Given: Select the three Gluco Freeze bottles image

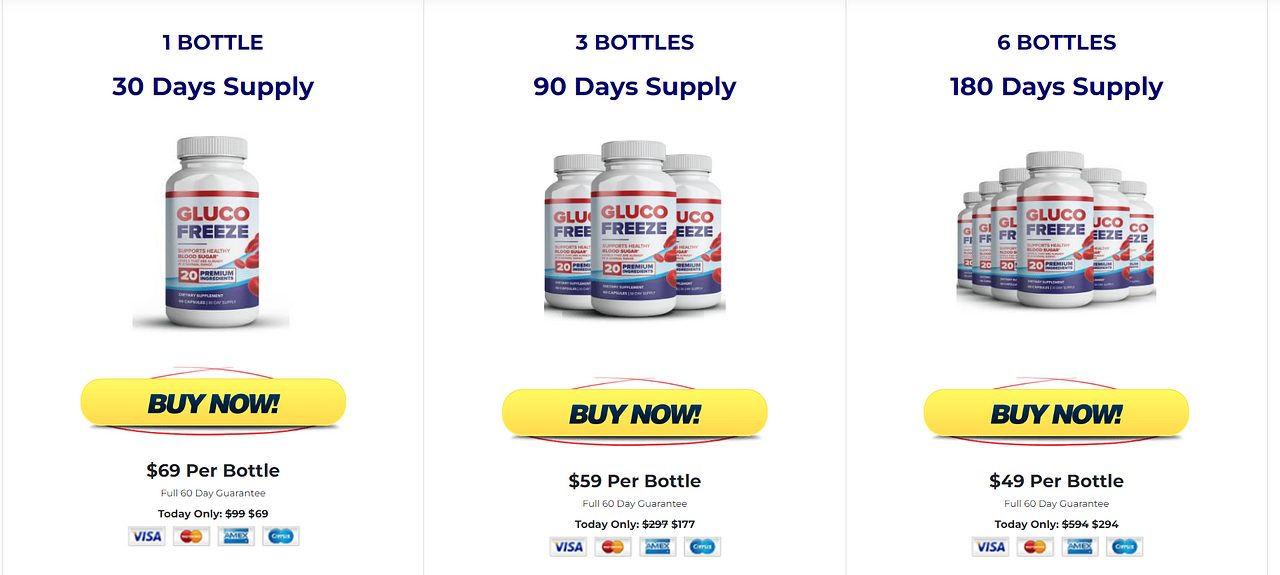Looking at the screenshot, I should click(x=634, y=229).
